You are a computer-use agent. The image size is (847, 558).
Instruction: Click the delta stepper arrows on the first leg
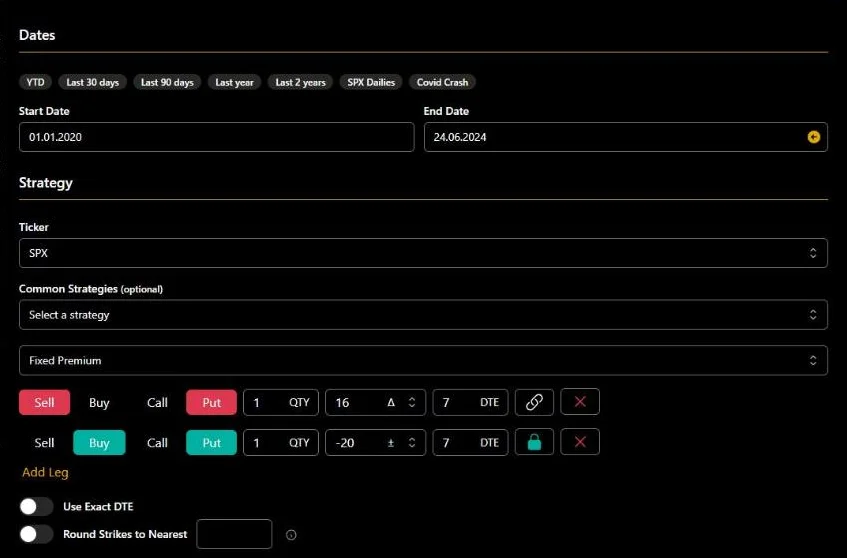click(412, 402)
